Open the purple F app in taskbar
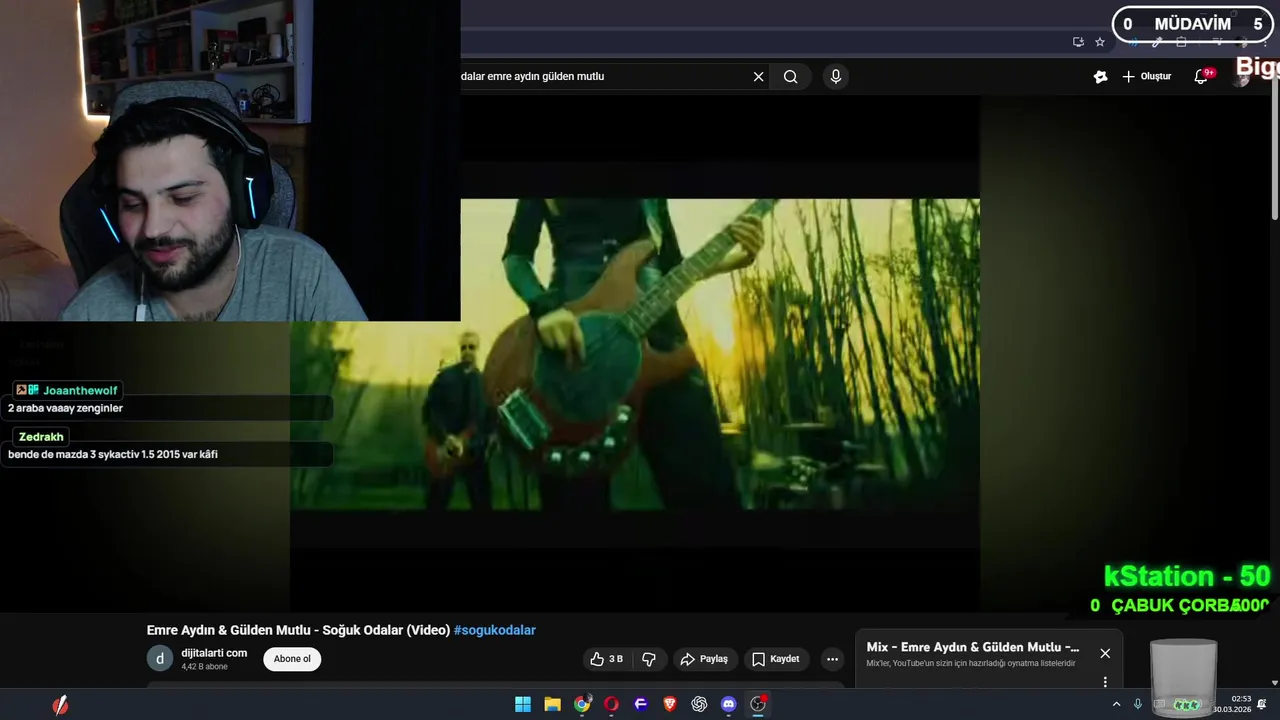The height and width of the screenshot is (720, 1280). [641, 704]
